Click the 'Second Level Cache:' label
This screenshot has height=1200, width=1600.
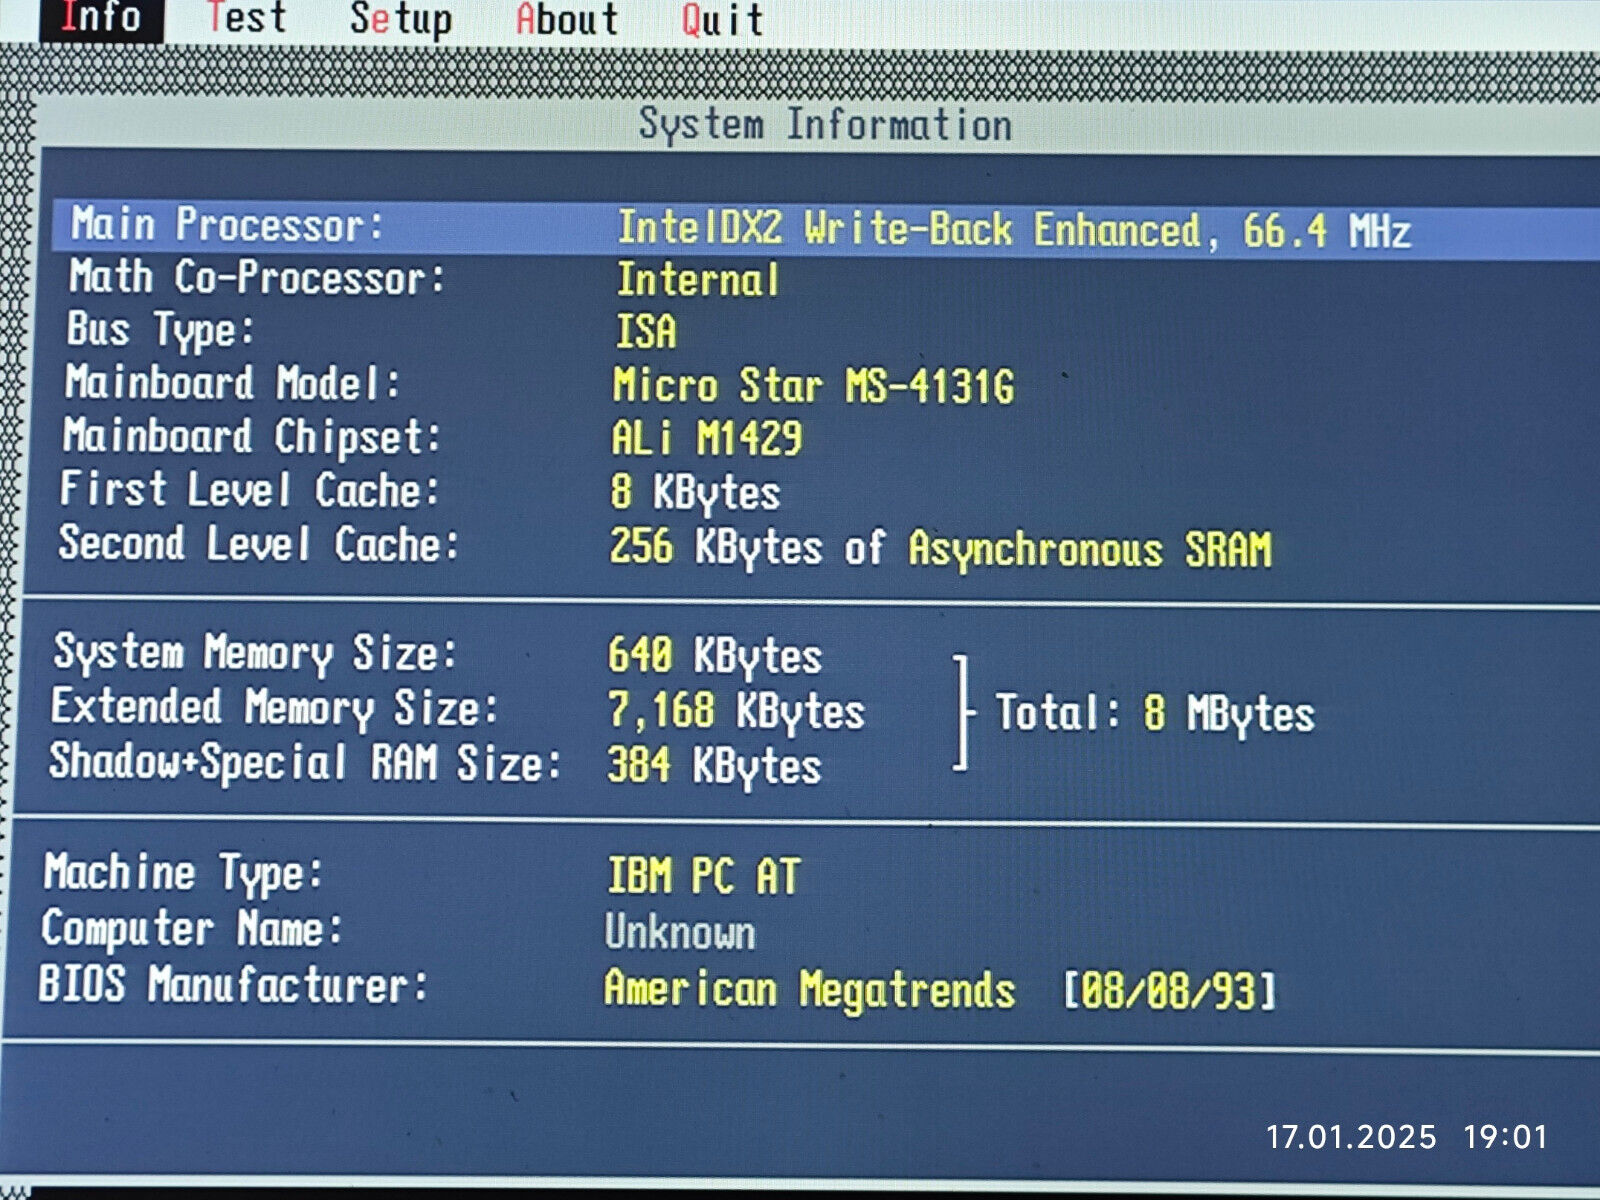click(x=259, y=544)
